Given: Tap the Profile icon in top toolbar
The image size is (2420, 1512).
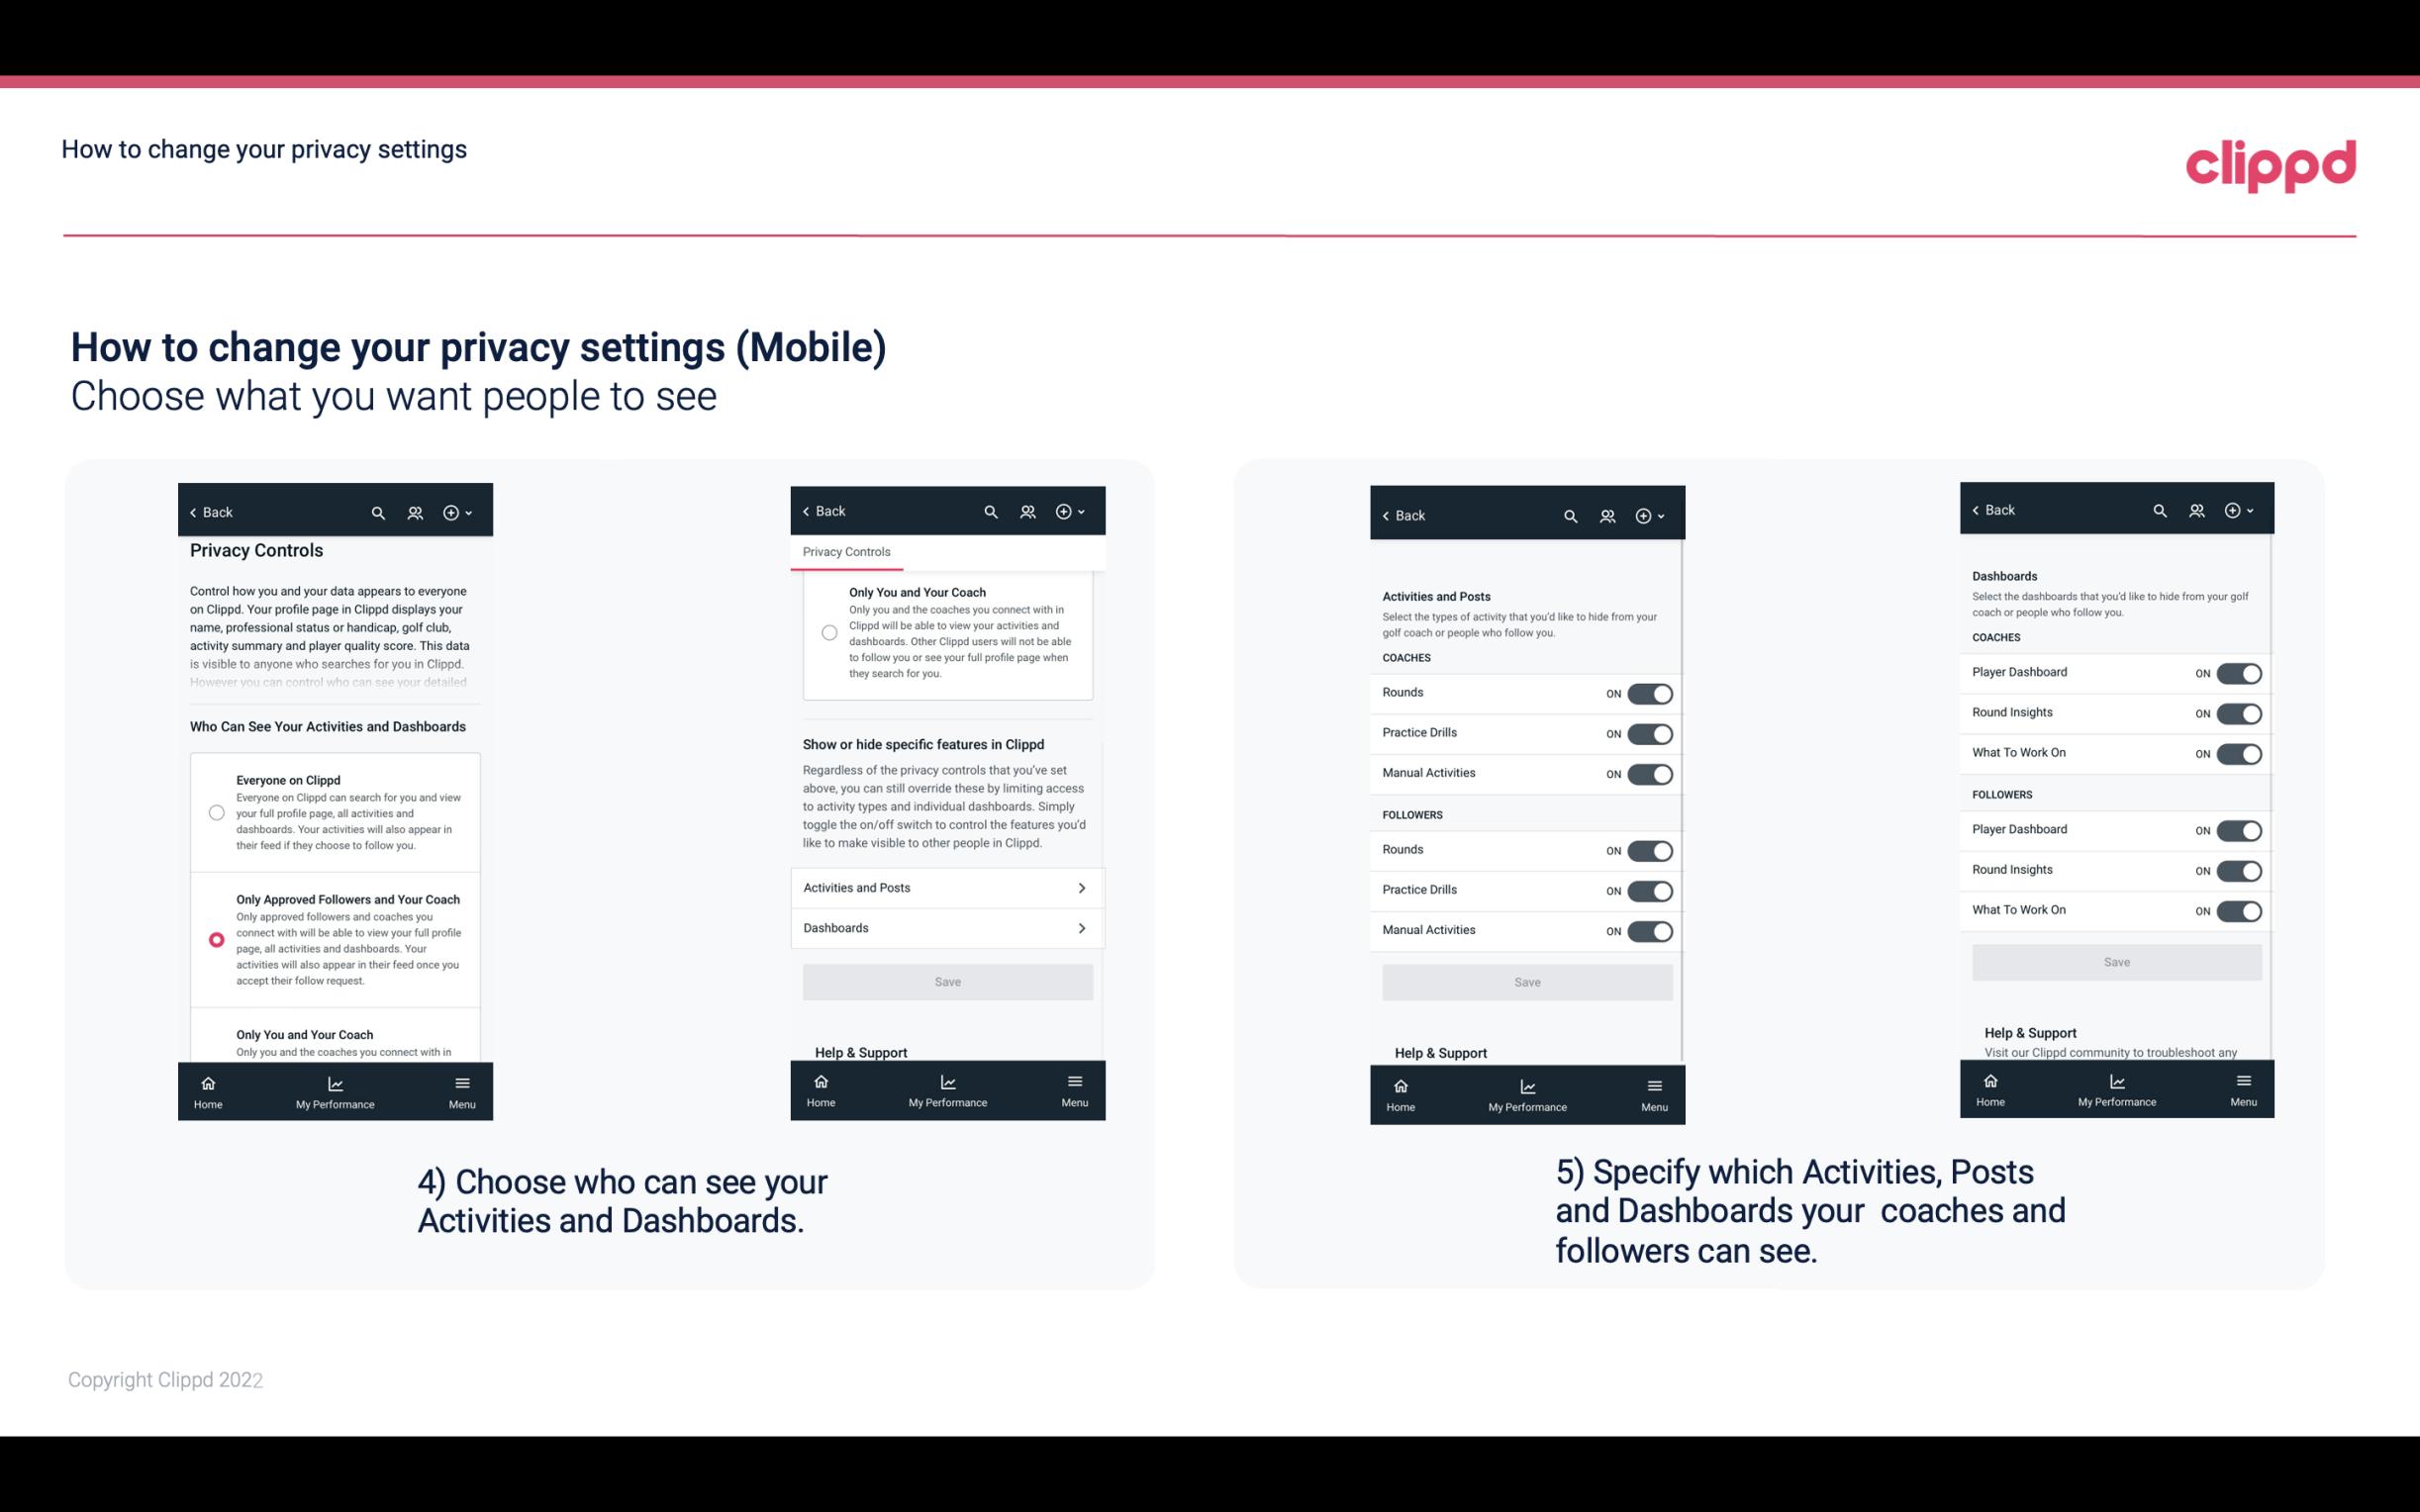Looking at the screenshot, I should [x=413, y=513].
